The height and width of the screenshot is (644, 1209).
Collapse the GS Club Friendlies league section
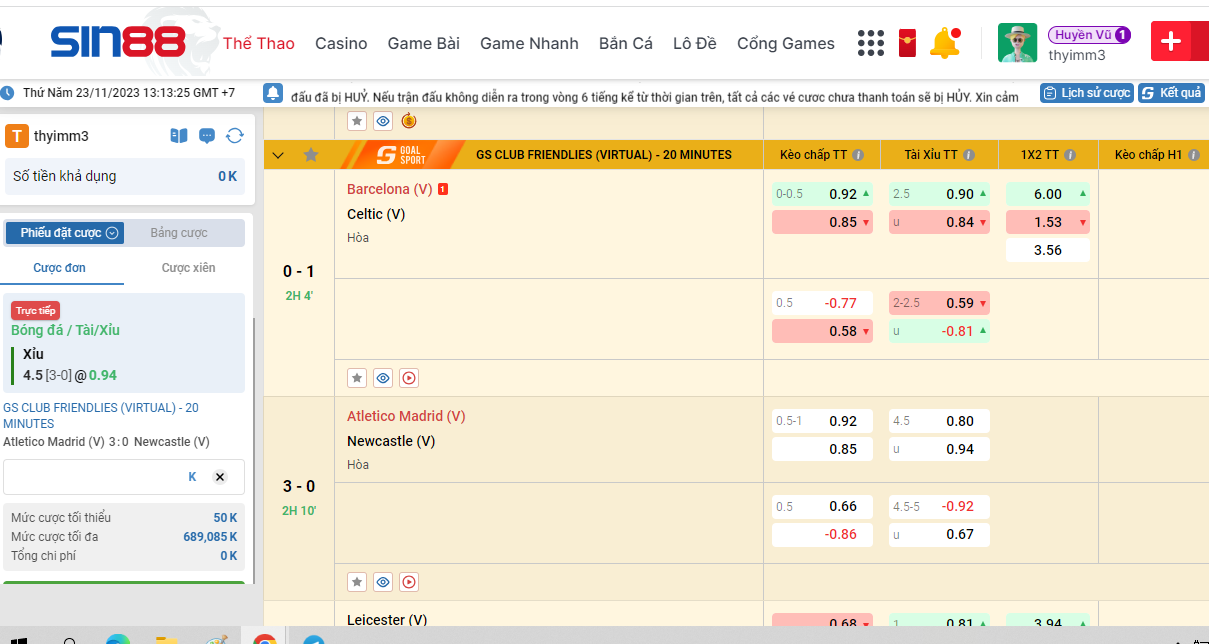pyautogui.click(x=278, y=155)
